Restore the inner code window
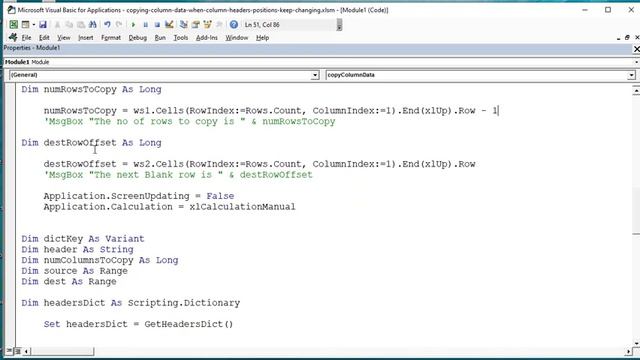 pyautogui.click(x=627, y=38)
